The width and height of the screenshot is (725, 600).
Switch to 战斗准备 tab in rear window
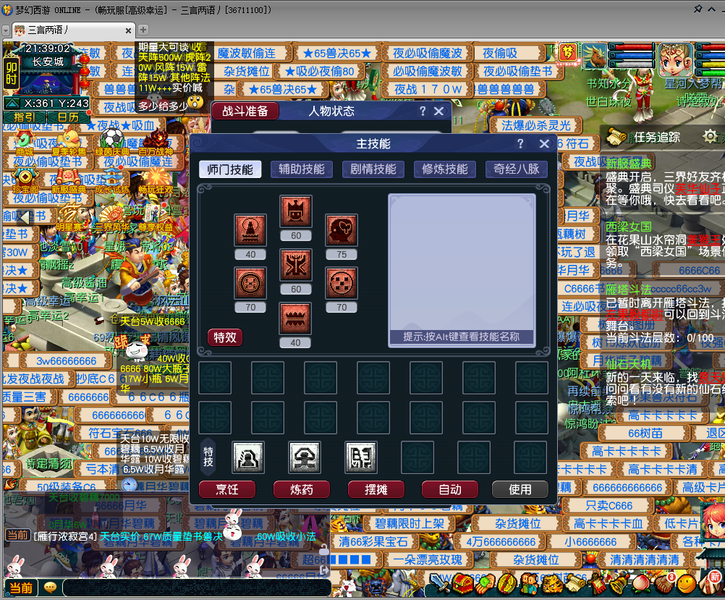(x=245, y=111)
